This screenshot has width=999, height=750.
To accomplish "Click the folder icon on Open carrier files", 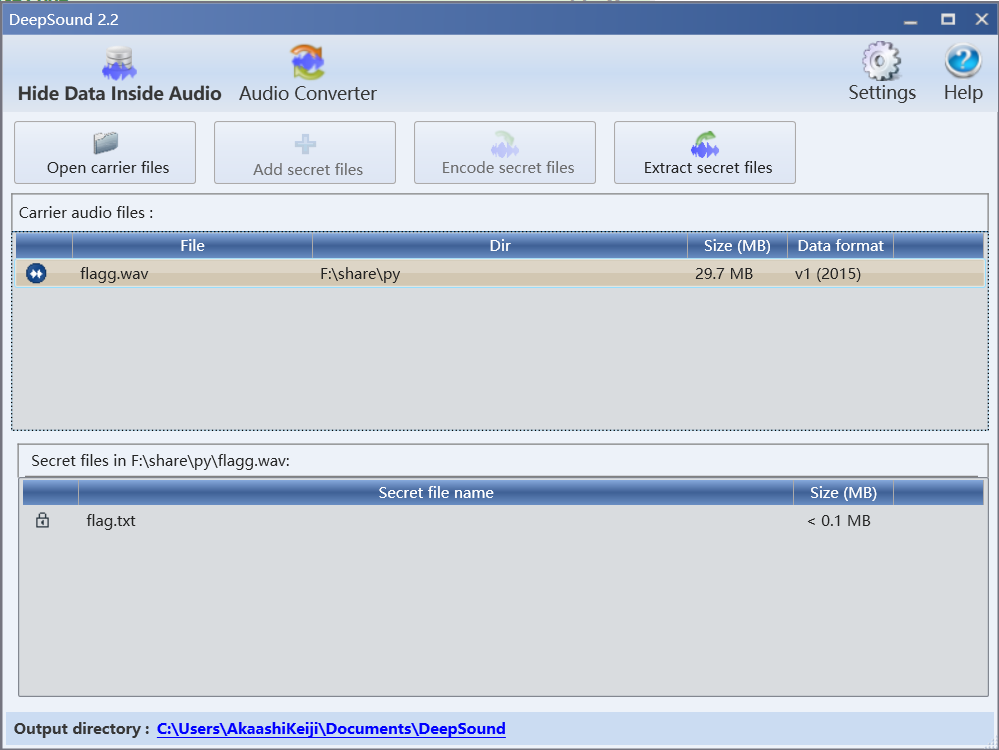I will coord(106,143).
